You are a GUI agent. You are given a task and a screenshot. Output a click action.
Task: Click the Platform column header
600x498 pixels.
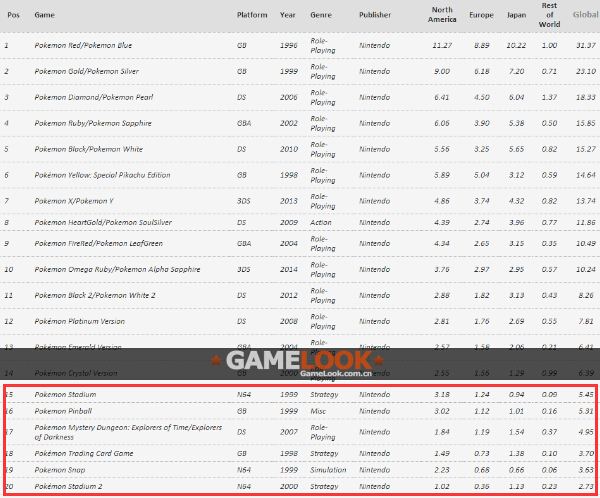click(252, 15)
